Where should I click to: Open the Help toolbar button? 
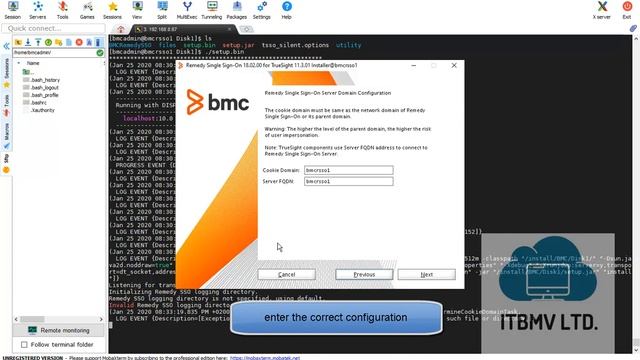[x=287, y=10]
